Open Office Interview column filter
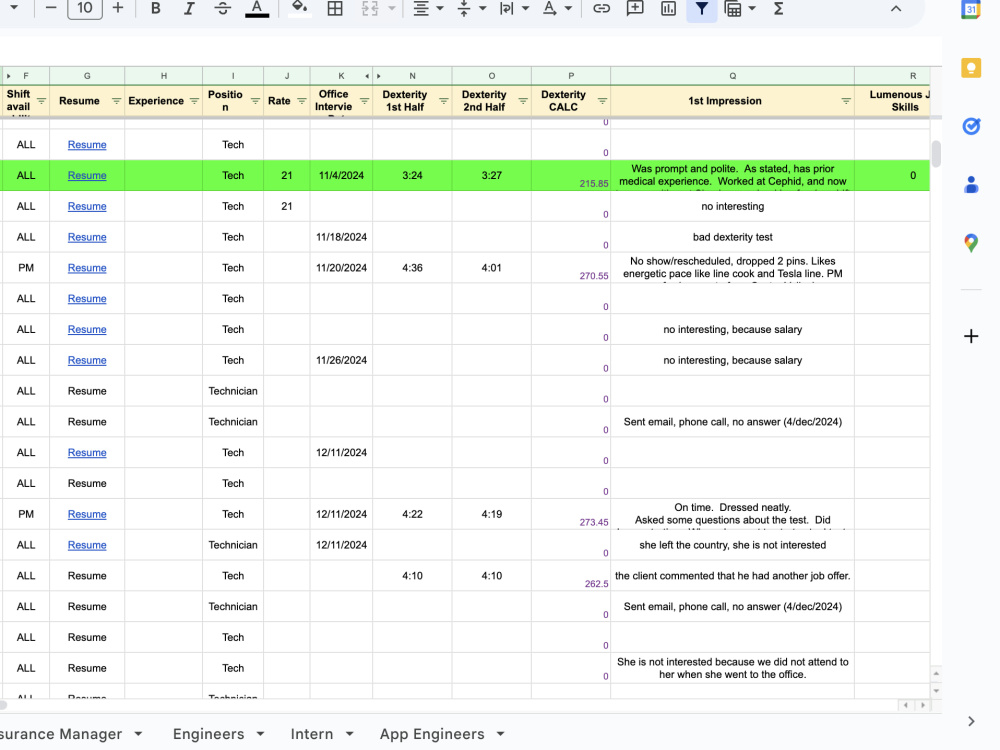1000x750 pixels. [364, 101]
